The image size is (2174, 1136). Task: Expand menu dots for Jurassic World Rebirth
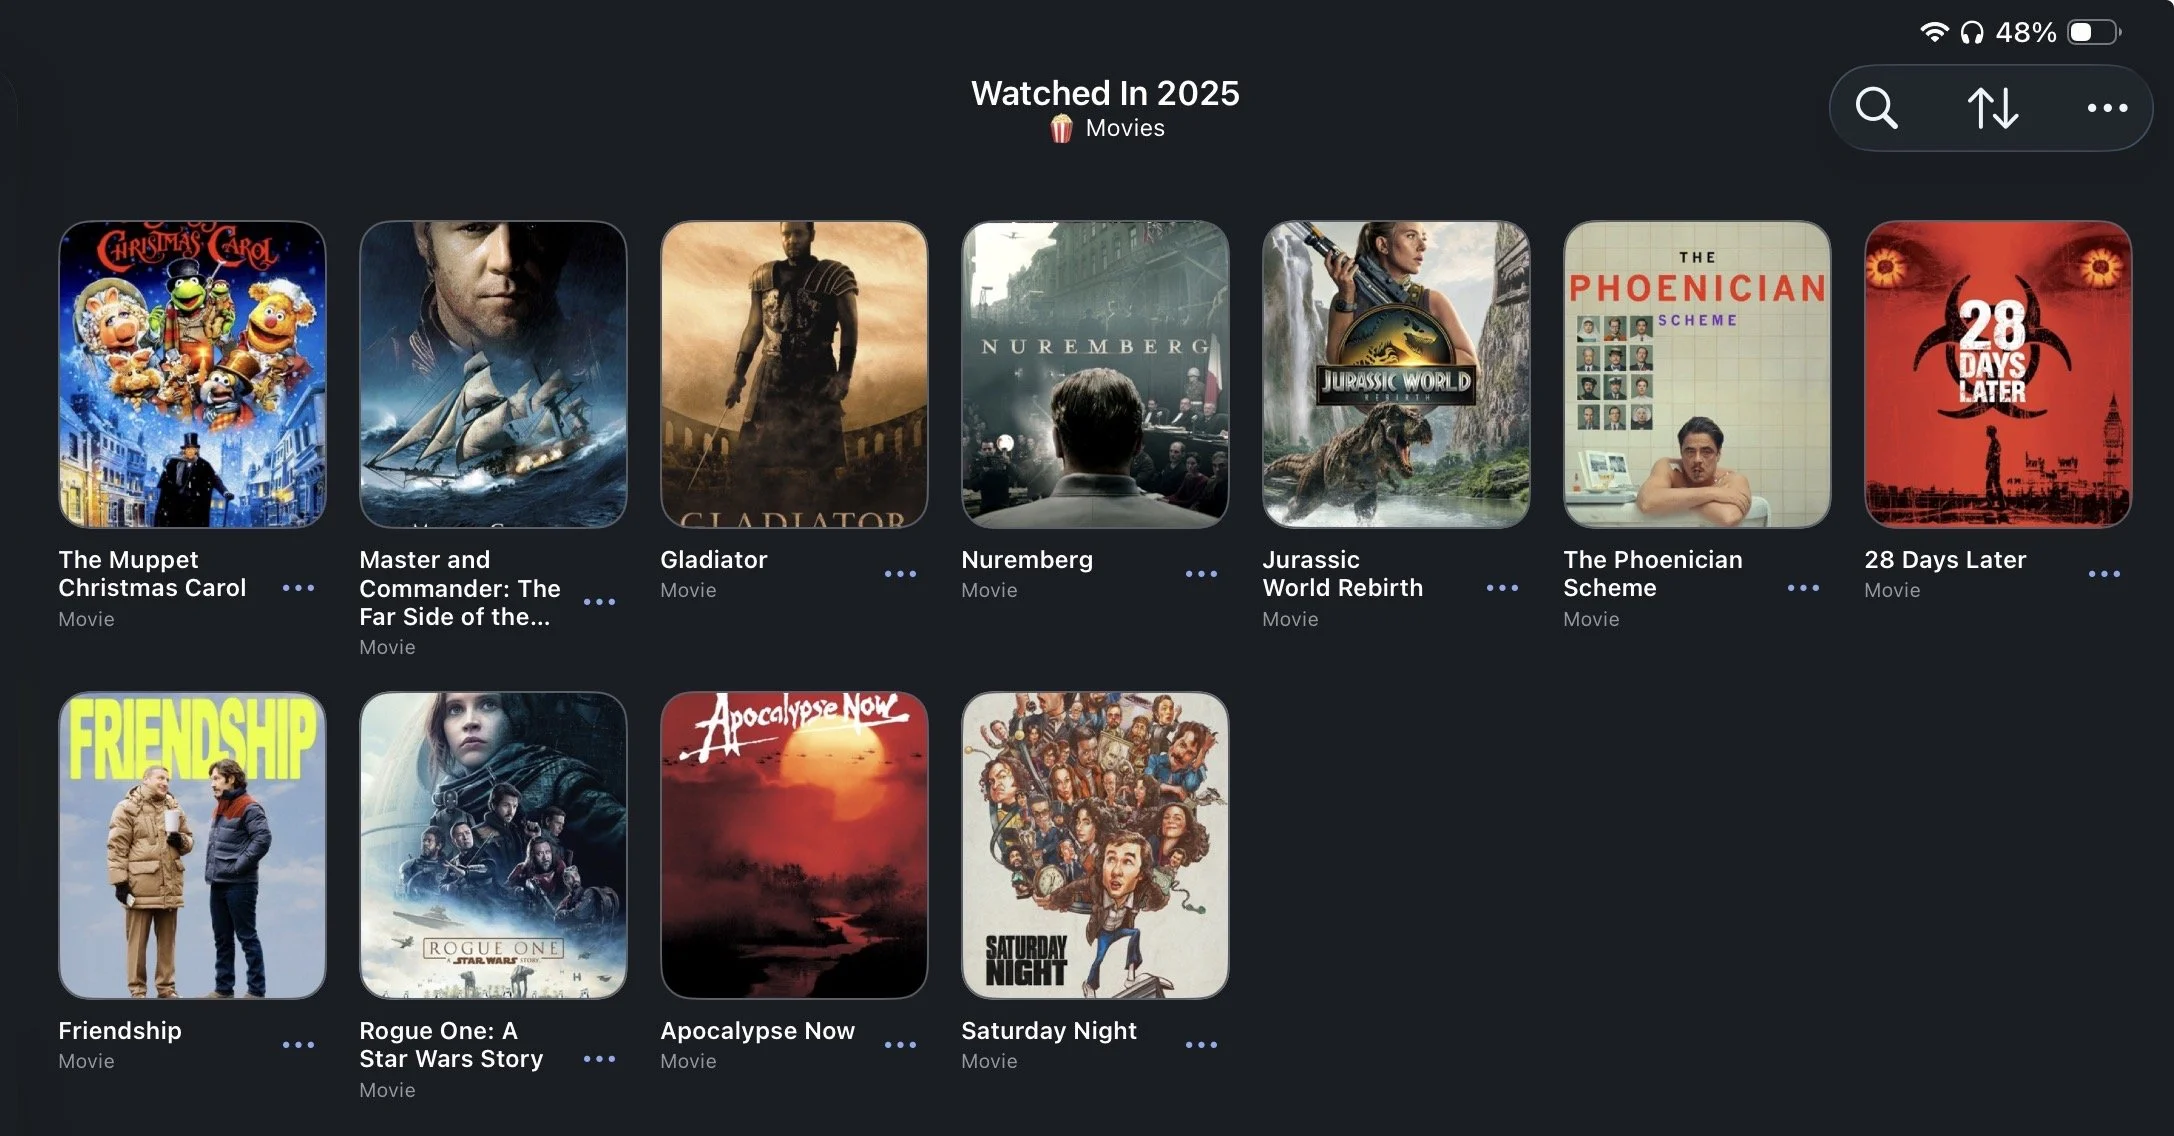[x=1502, y=588]
